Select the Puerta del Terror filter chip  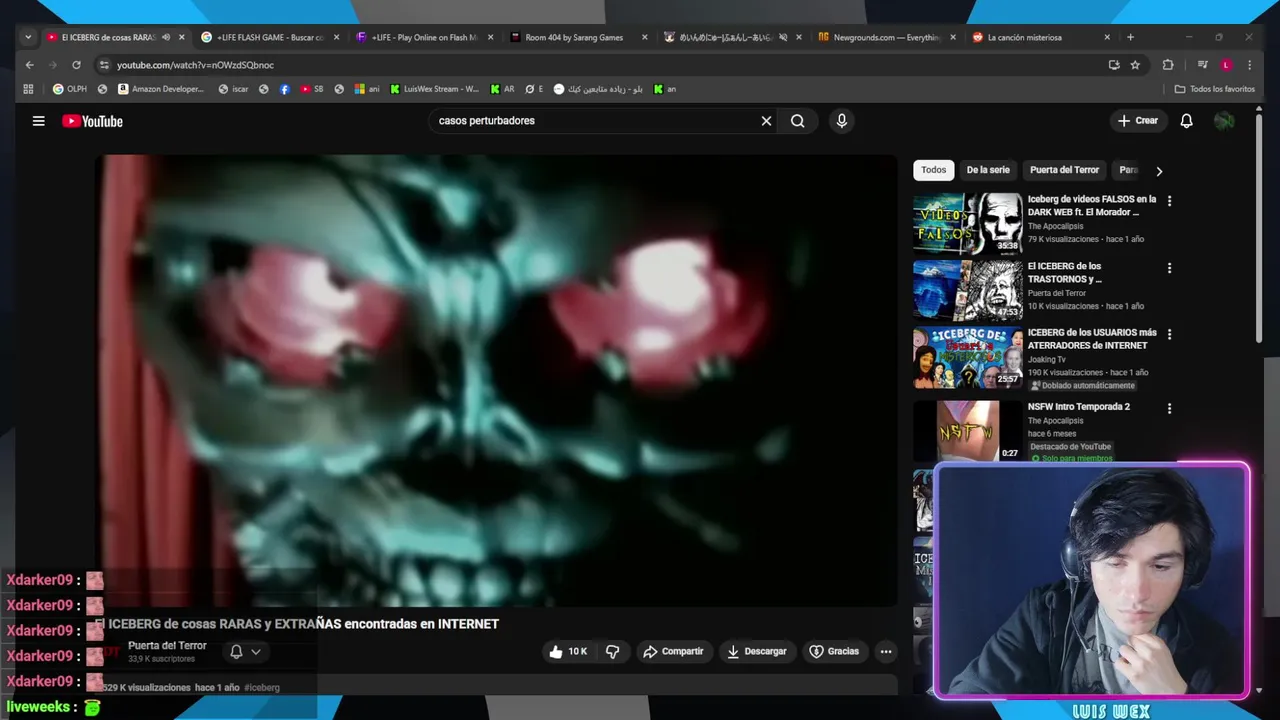[x=1064, y=170]
